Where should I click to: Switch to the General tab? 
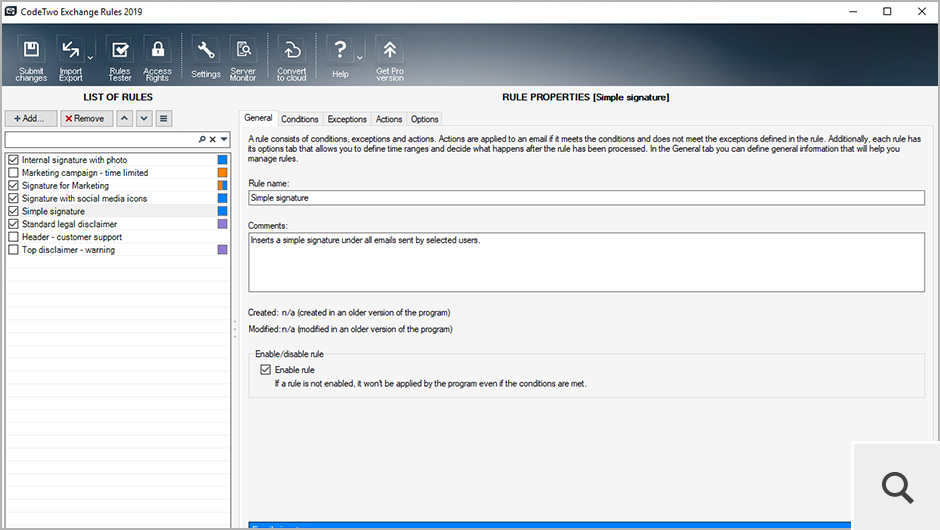(258, 118)
